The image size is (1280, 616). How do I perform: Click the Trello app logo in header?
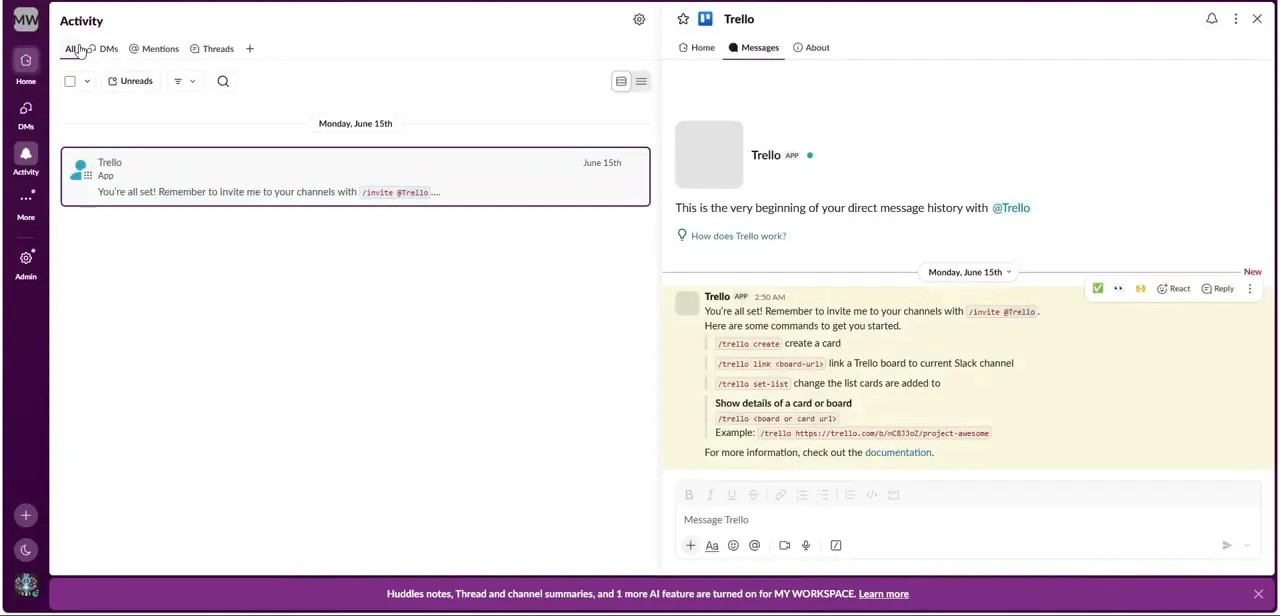pos(705,19)
